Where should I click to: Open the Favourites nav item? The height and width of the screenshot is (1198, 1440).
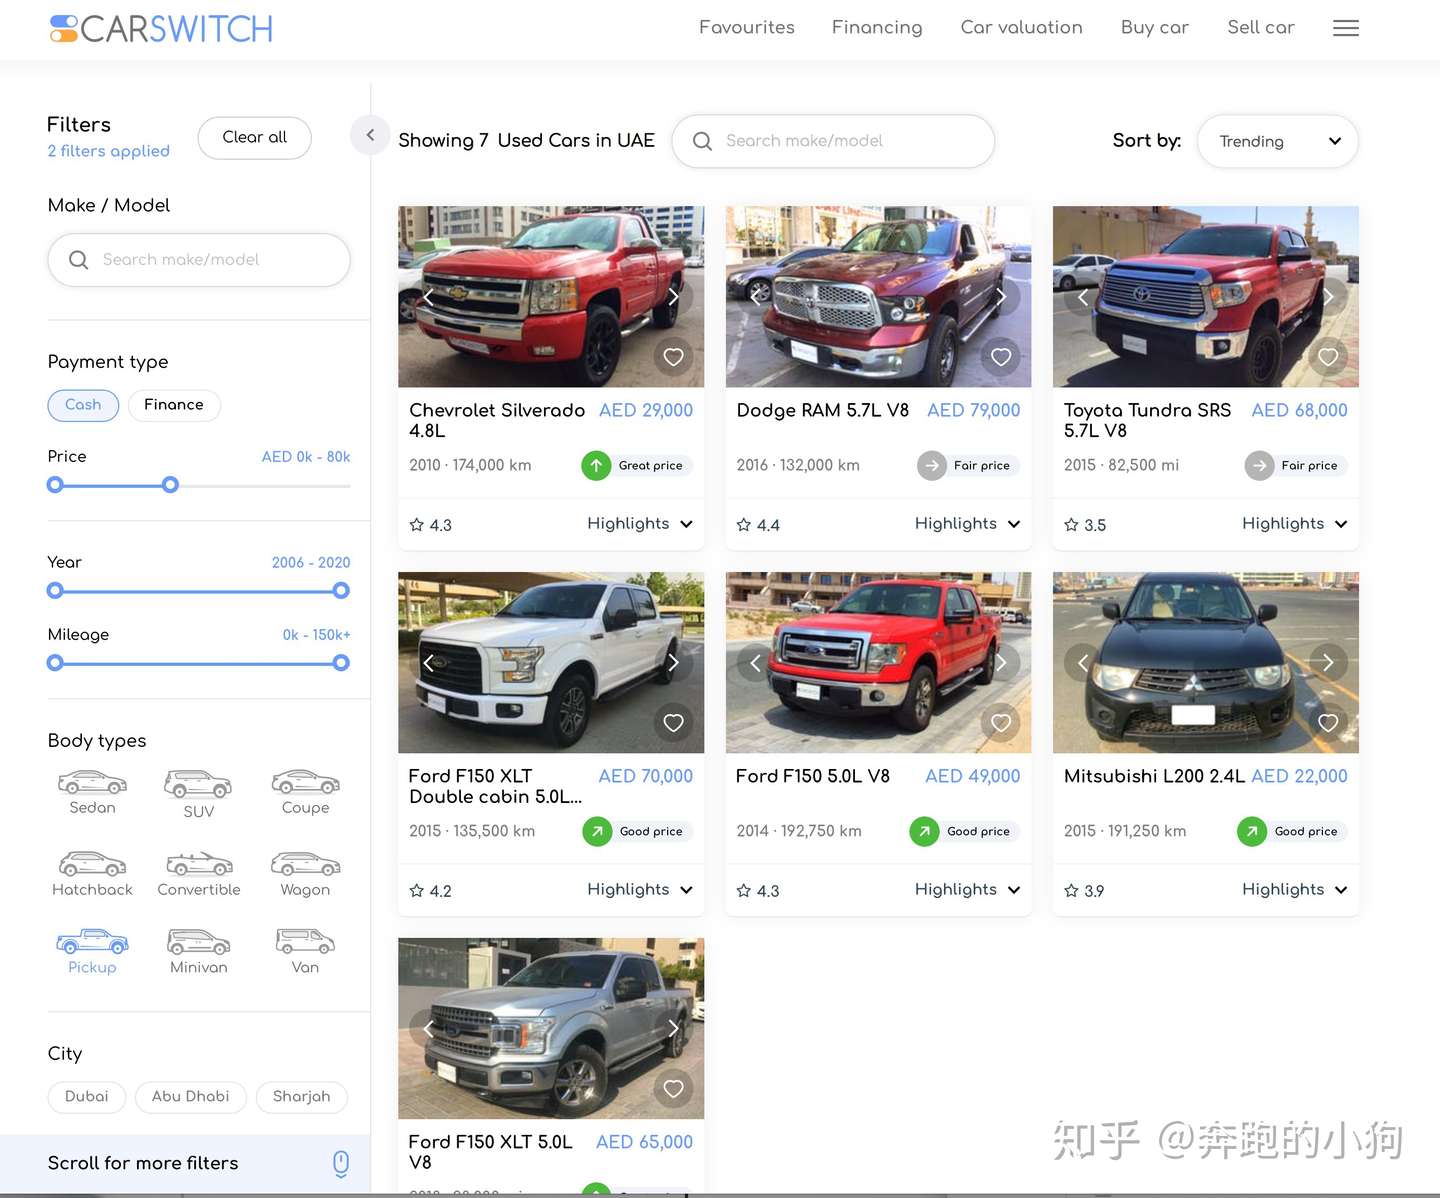(747, 27)
